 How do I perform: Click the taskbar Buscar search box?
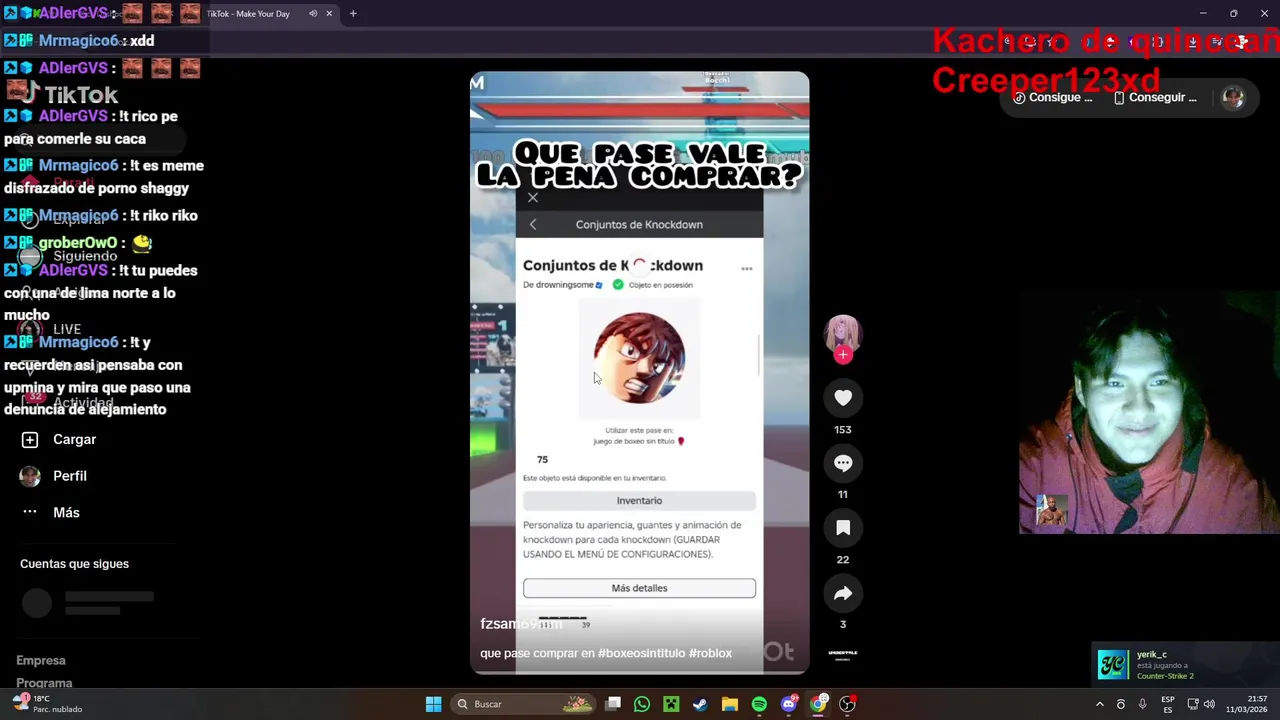523,704
